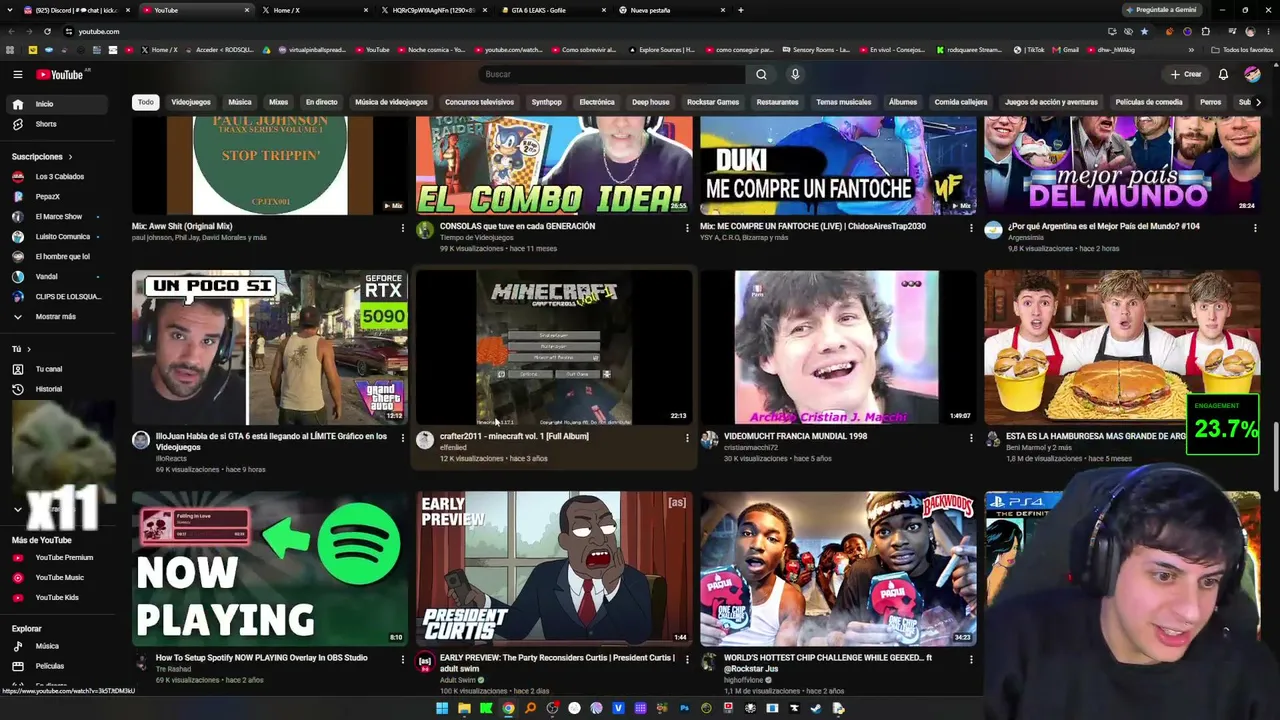Image resolution: width=1280 pixels, height=720 pixels.
Task: Select the Rockstar Games filter chip
Action: click(713, 102)
